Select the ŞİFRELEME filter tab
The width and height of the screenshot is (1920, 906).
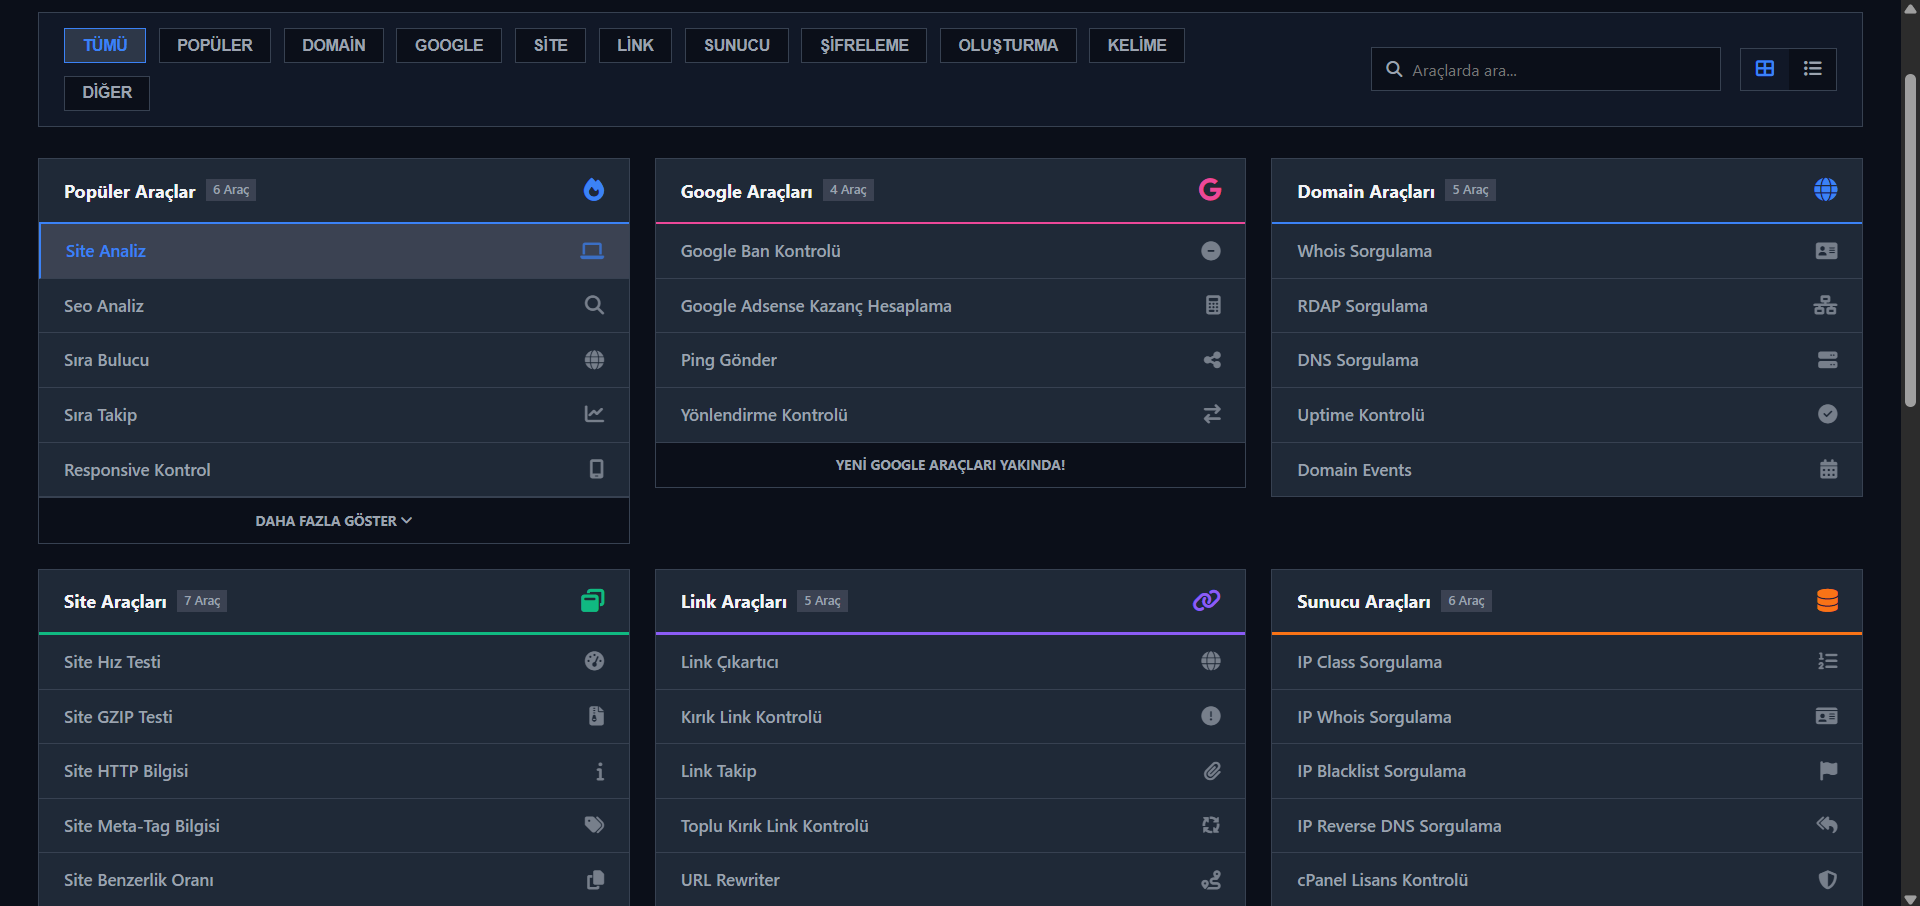coord(864,45)
